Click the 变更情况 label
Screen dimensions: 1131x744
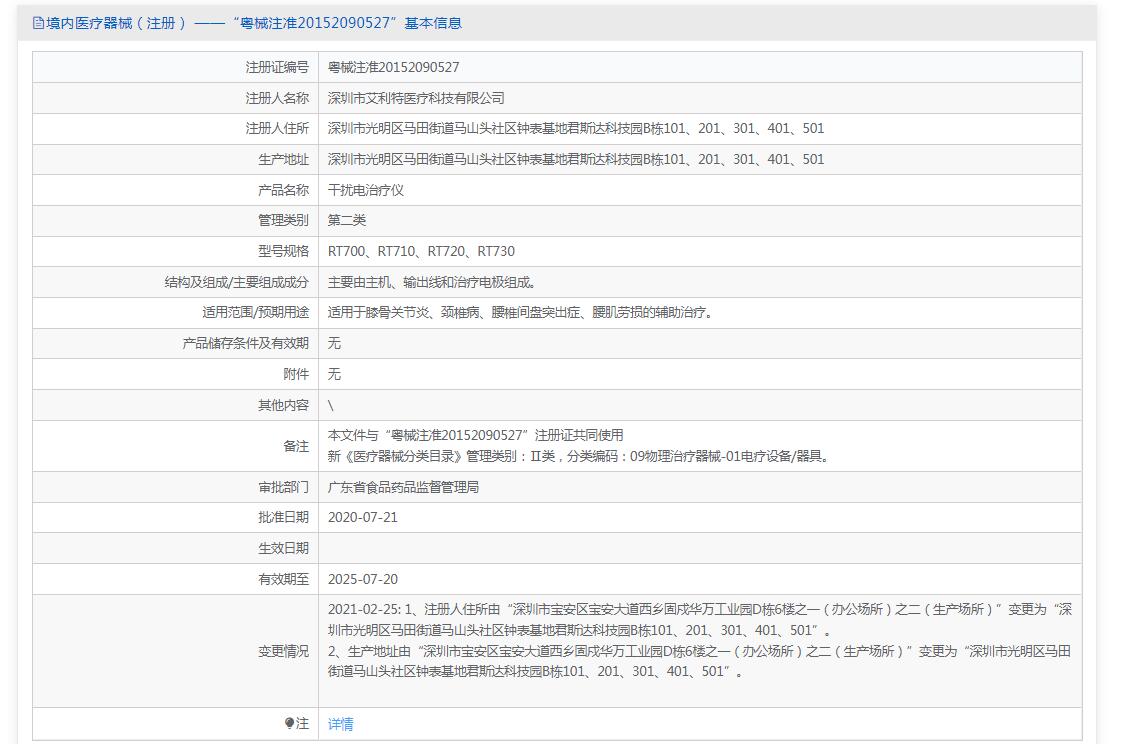point(283,651)
